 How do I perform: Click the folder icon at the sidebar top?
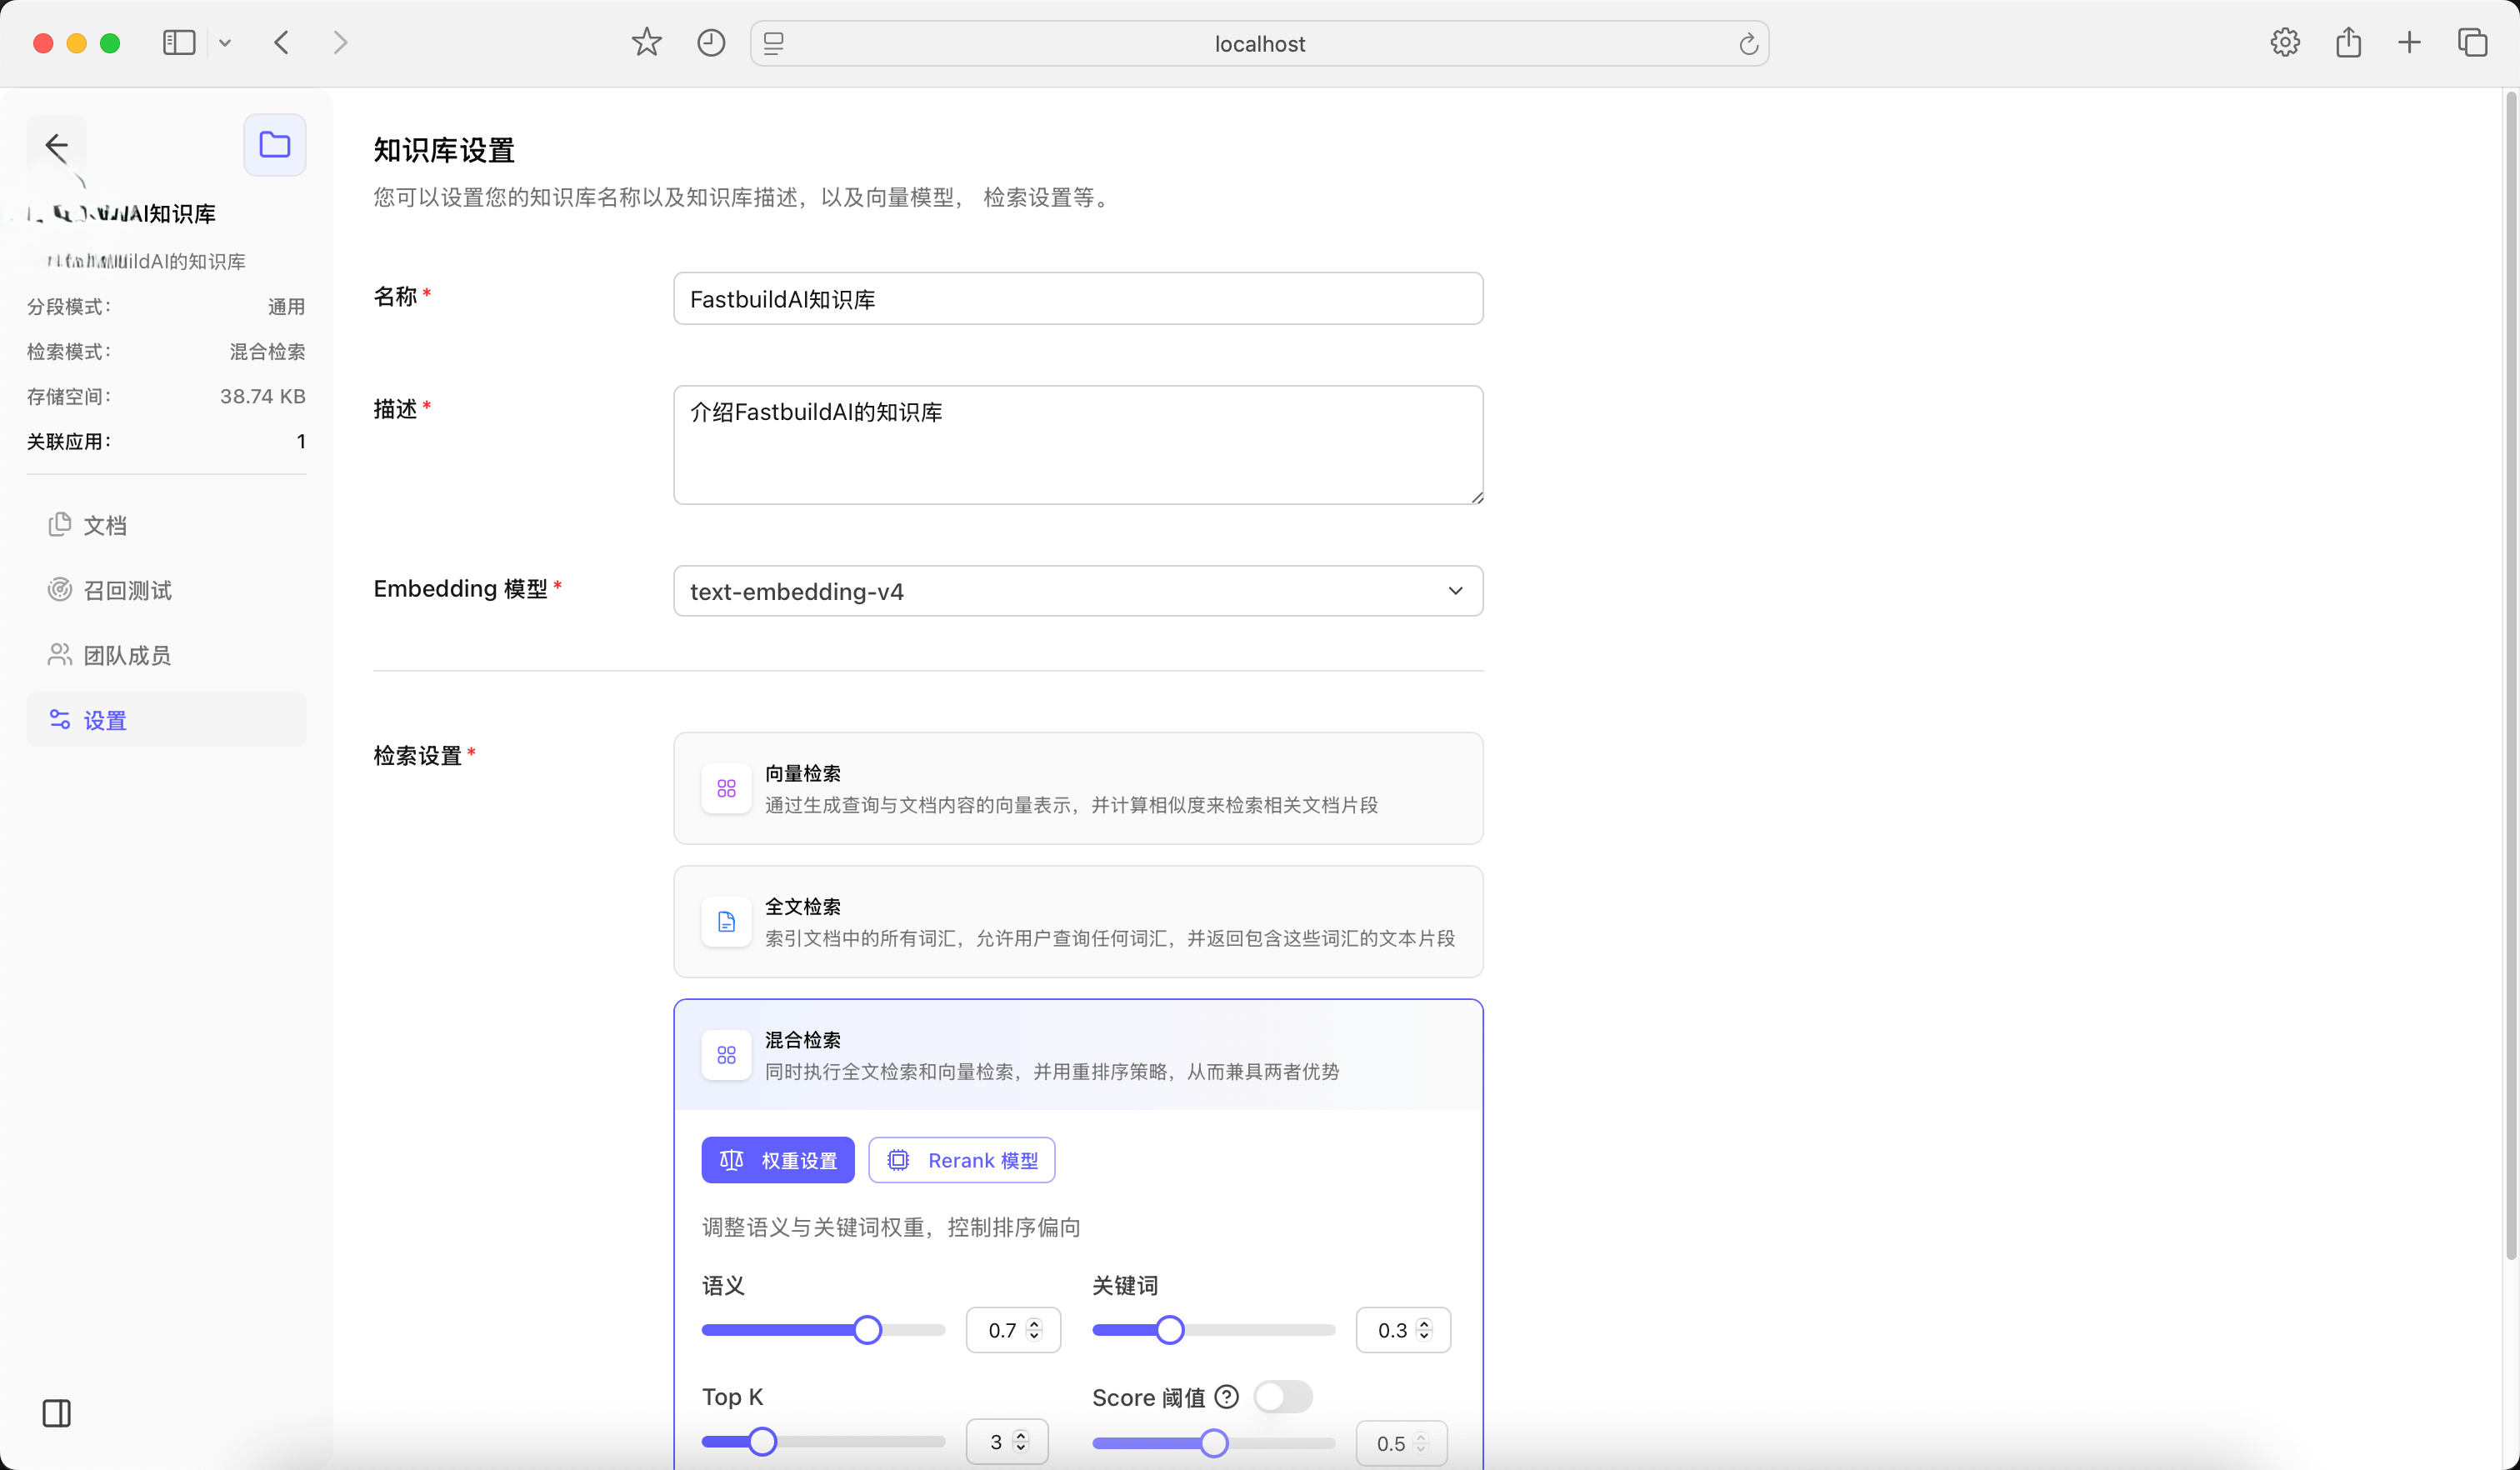pos(274,144)
